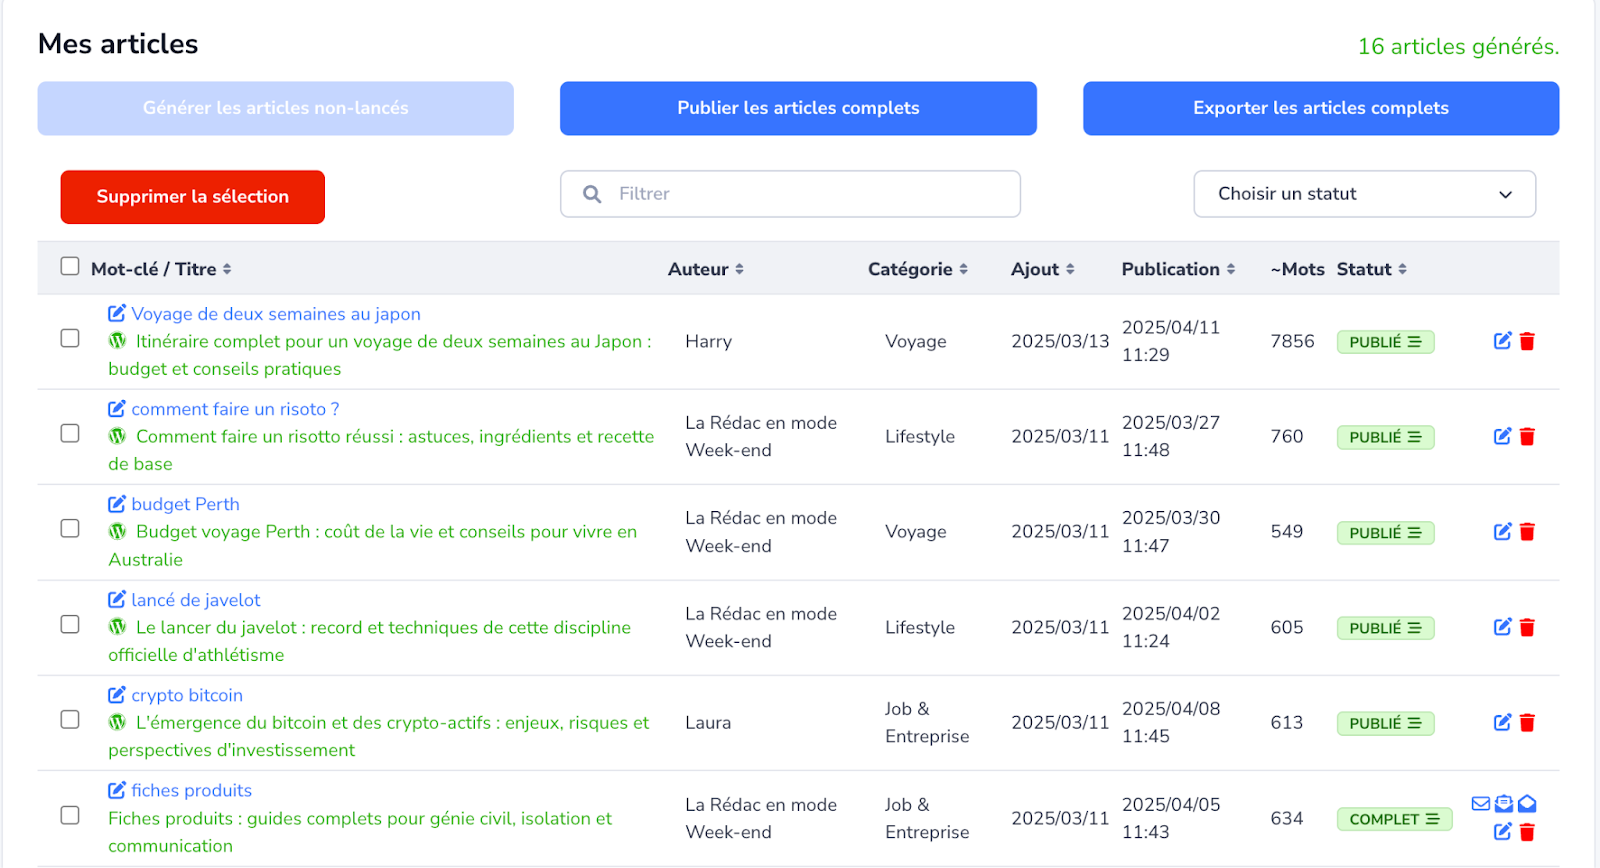
Task: Sort table by Ajout date column
Action: [x=1042, y=269]
